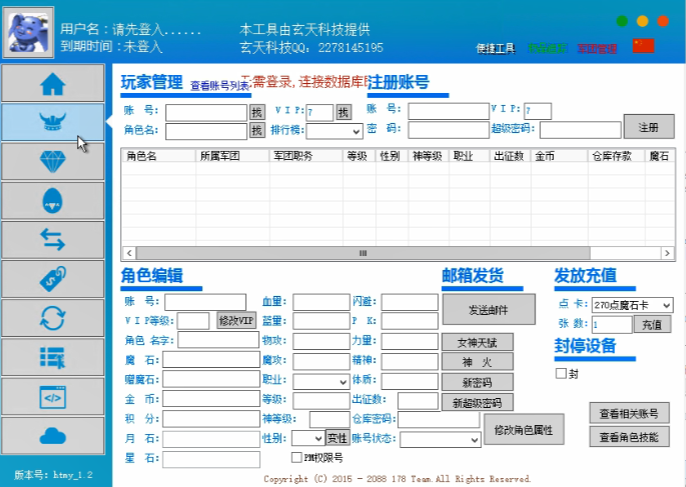Click the 充值 button
This screenshot has width=686, height=487.
[652, 324]
